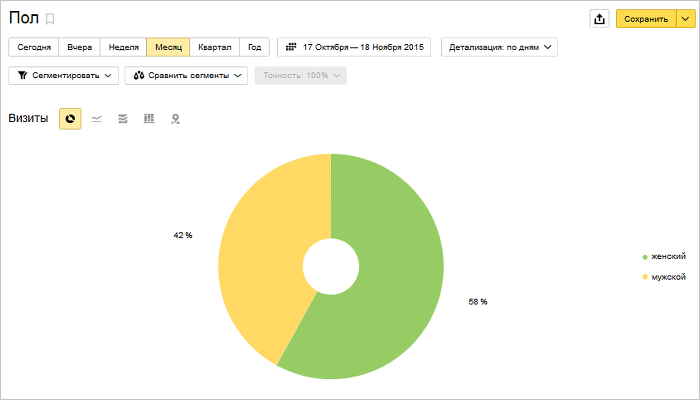Switch the period to Неделя
The width and height of the screenshot is (700, 400).
tap(123, 47)
